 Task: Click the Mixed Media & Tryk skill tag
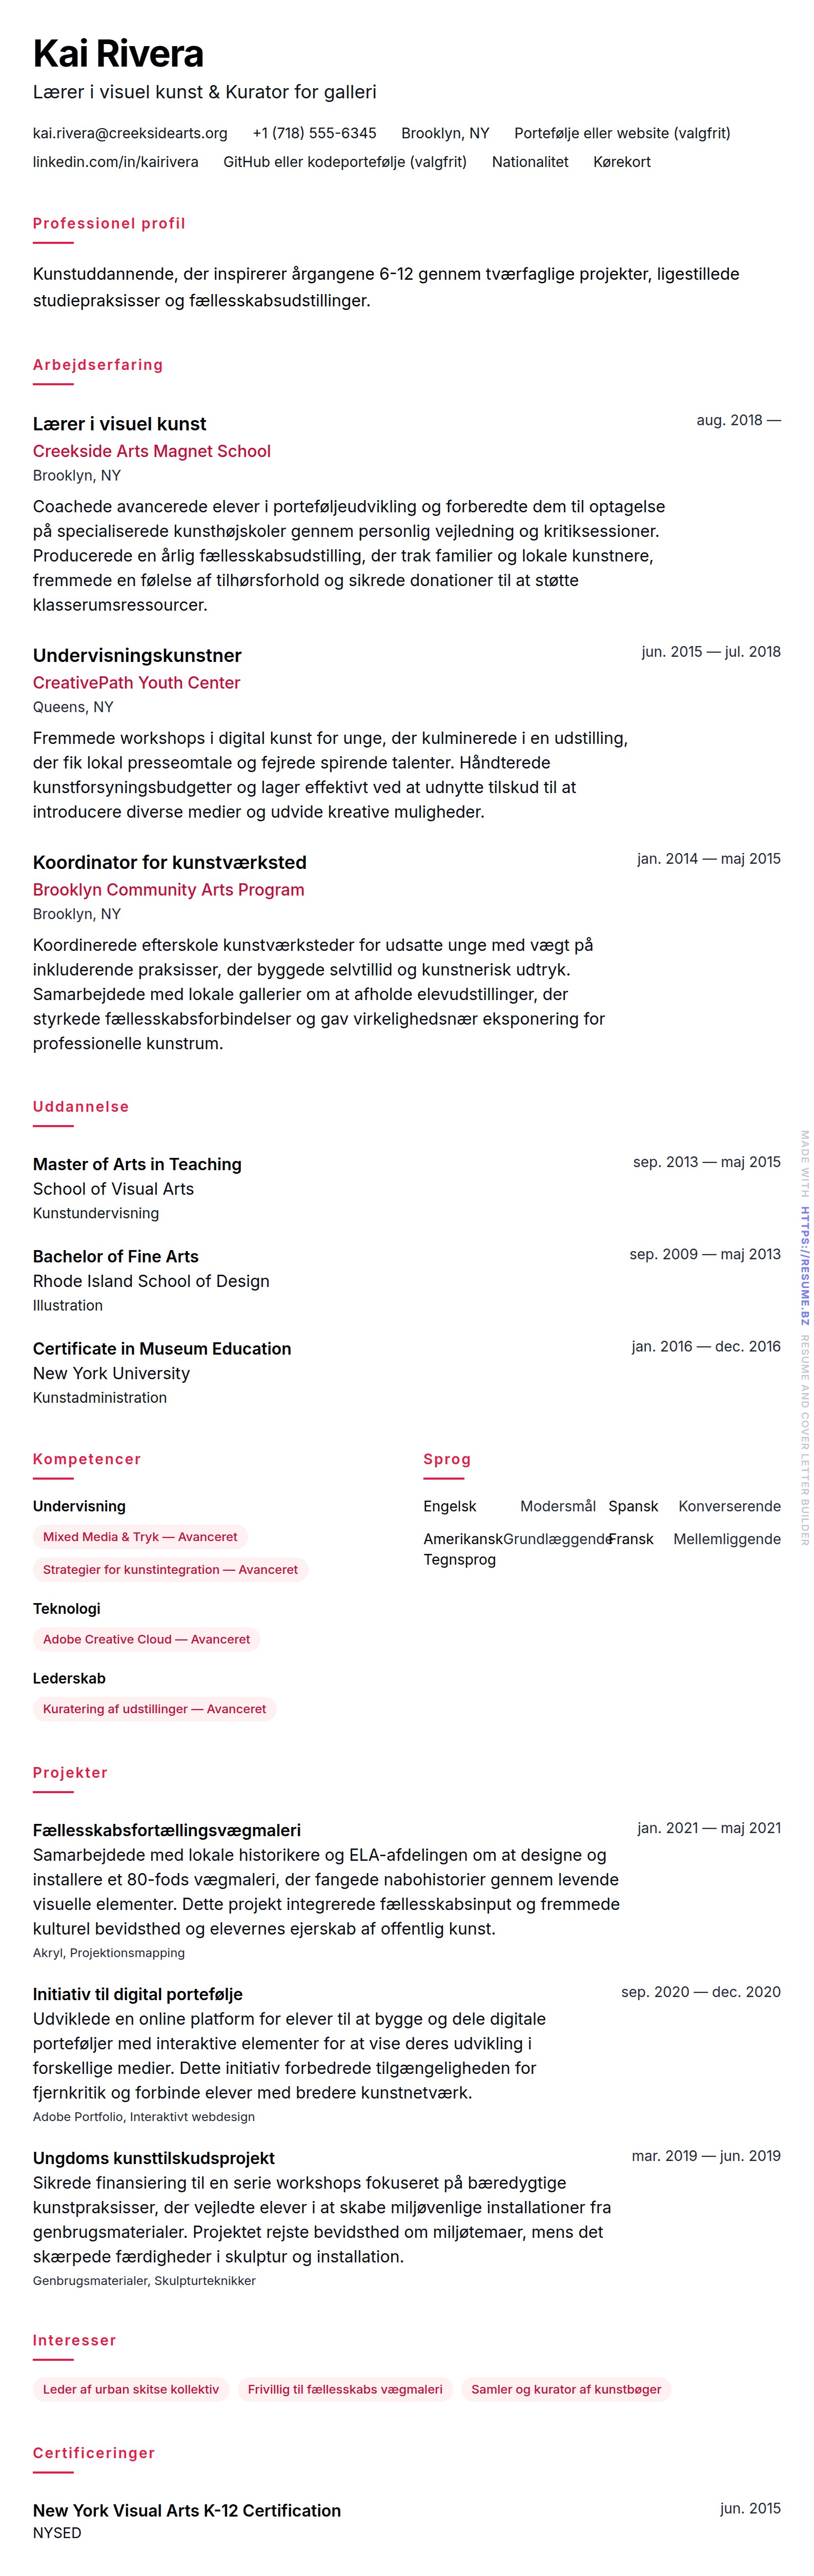pyautogui.click(x=140, y=1537)
